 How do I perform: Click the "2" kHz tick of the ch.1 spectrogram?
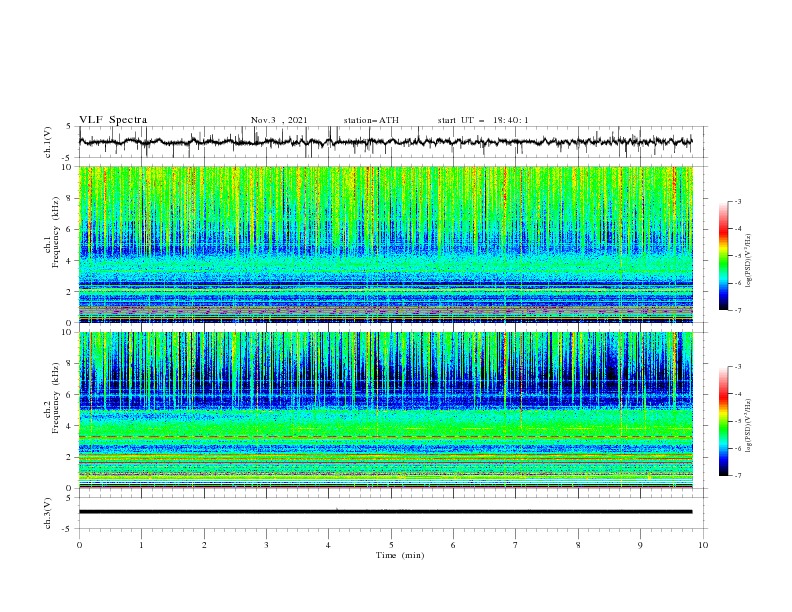70,292
